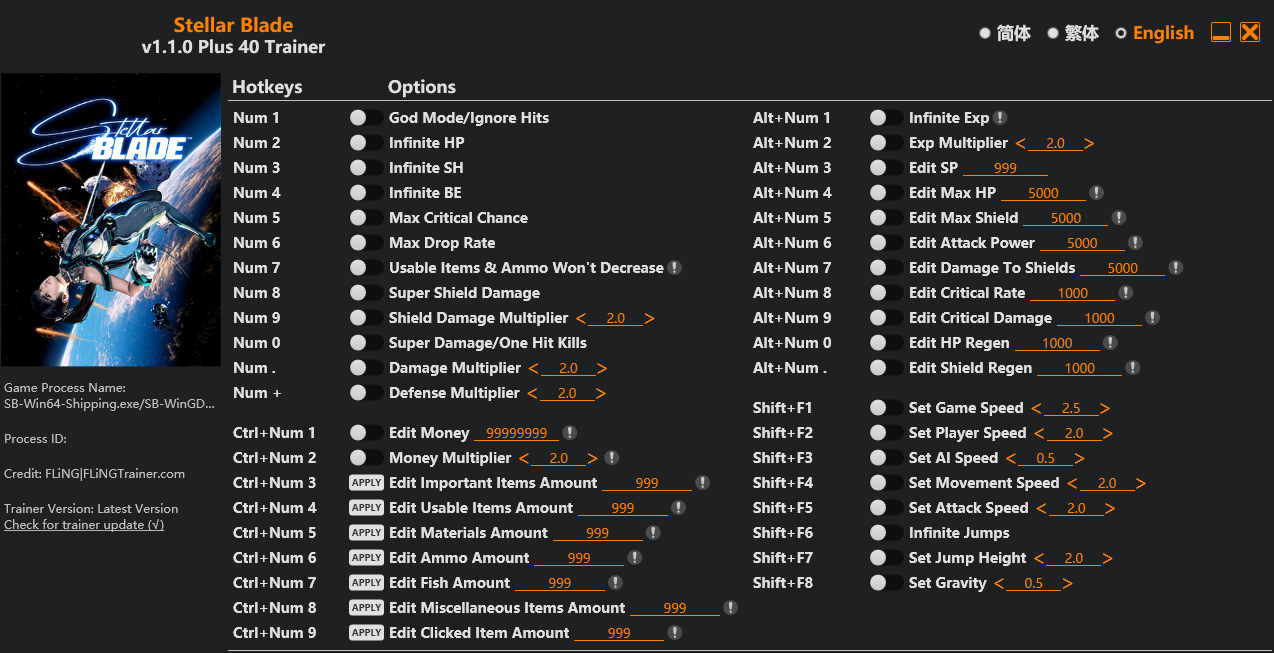Click the Edit Money value field

(x=517, y=433)
